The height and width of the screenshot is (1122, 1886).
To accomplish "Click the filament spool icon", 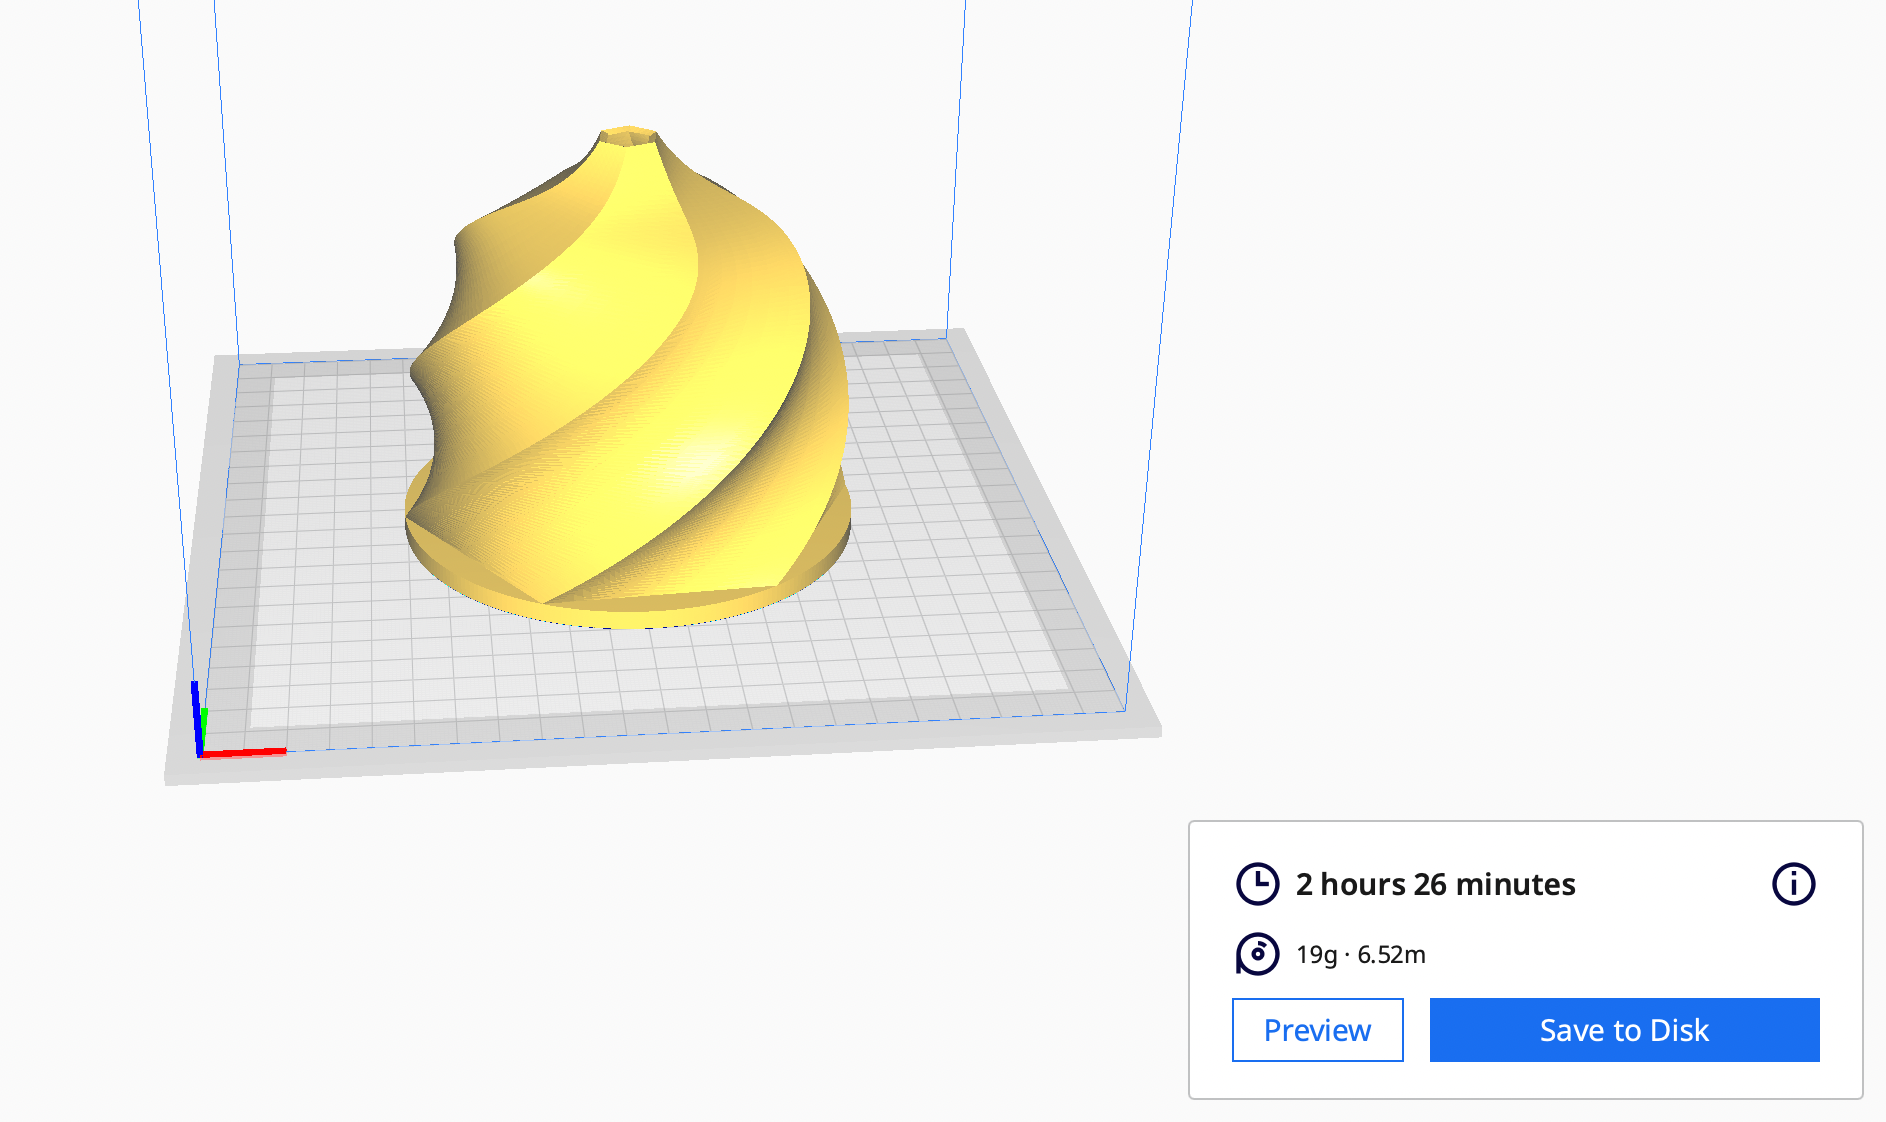I will click(x=1258, y=953).
